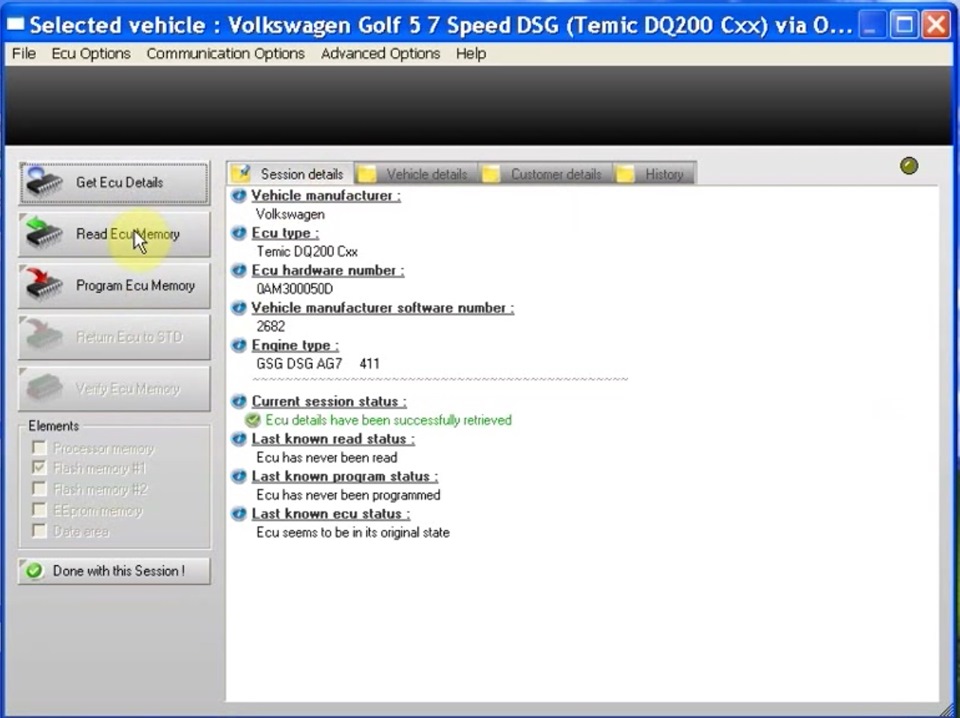Click the blue eye icon beside Vehicle manufacturer
Viewport: 960px width, 718px height.
click(x=239, y=196)
